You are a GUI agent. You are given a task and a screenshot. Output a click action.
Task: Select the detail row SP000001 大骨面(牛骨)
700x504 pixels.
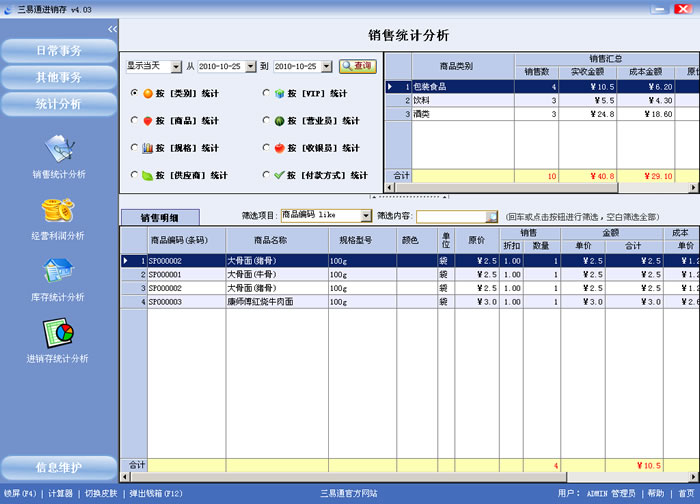pyautogui.click(x=410, y=275)
